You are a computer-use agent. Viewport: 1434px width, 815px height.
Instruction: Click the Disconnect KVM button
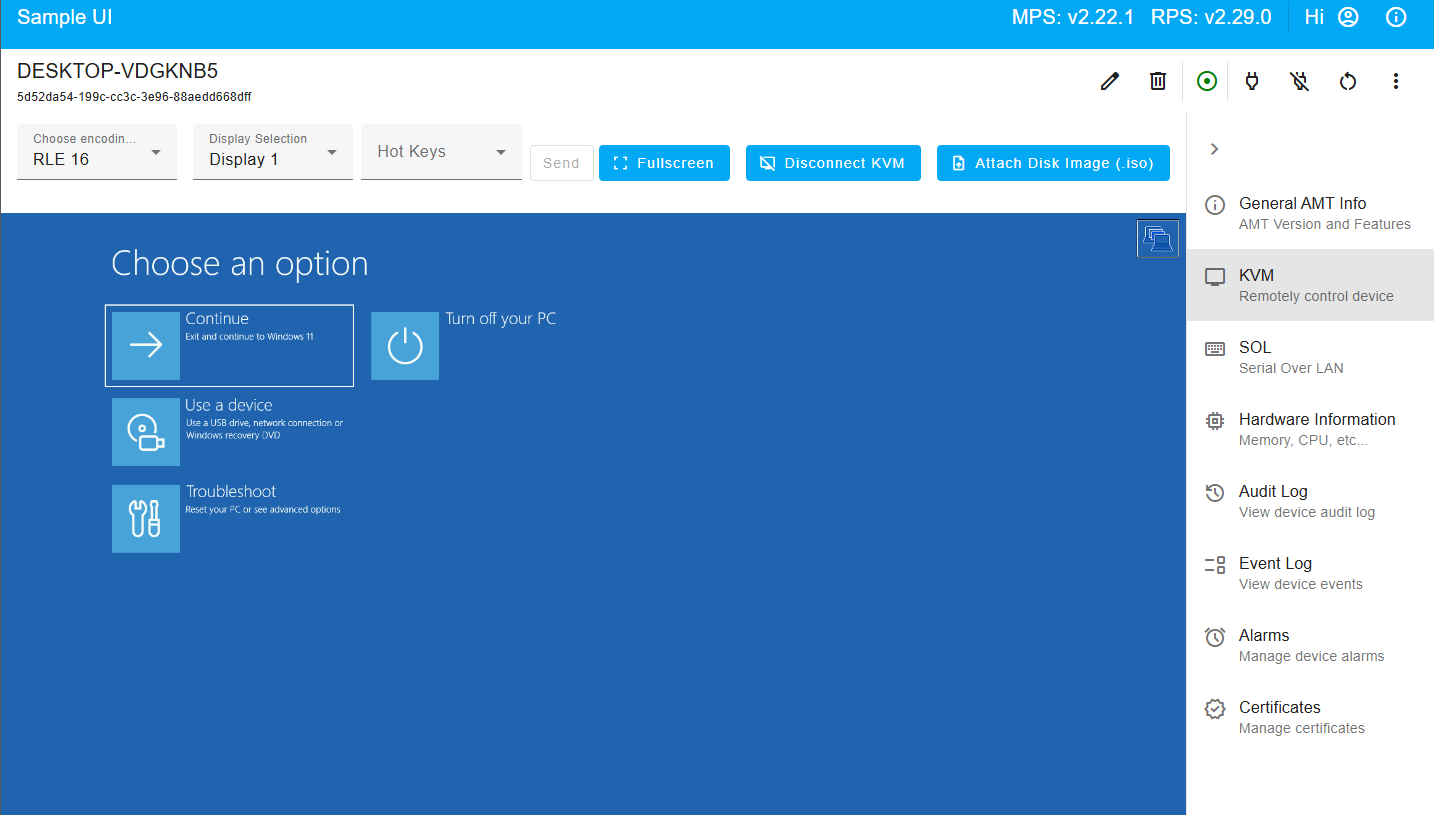point(832,163)
